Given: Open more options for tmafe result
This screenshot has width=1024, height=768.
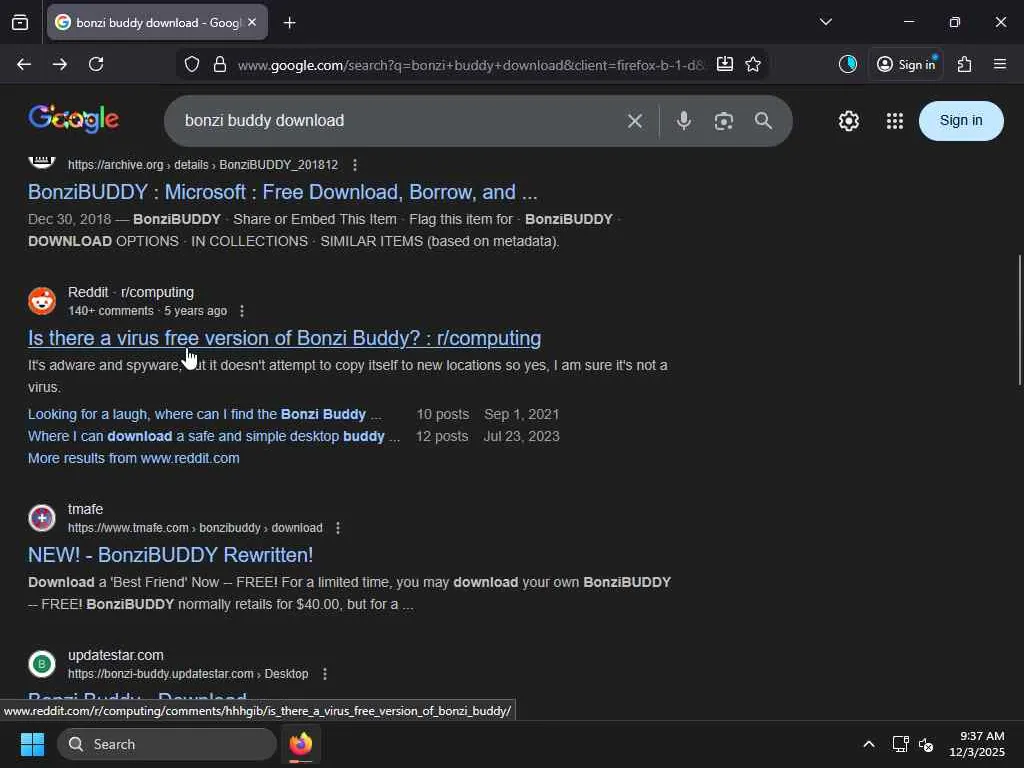Looking at the screenshot, I should tap(338, 528).
